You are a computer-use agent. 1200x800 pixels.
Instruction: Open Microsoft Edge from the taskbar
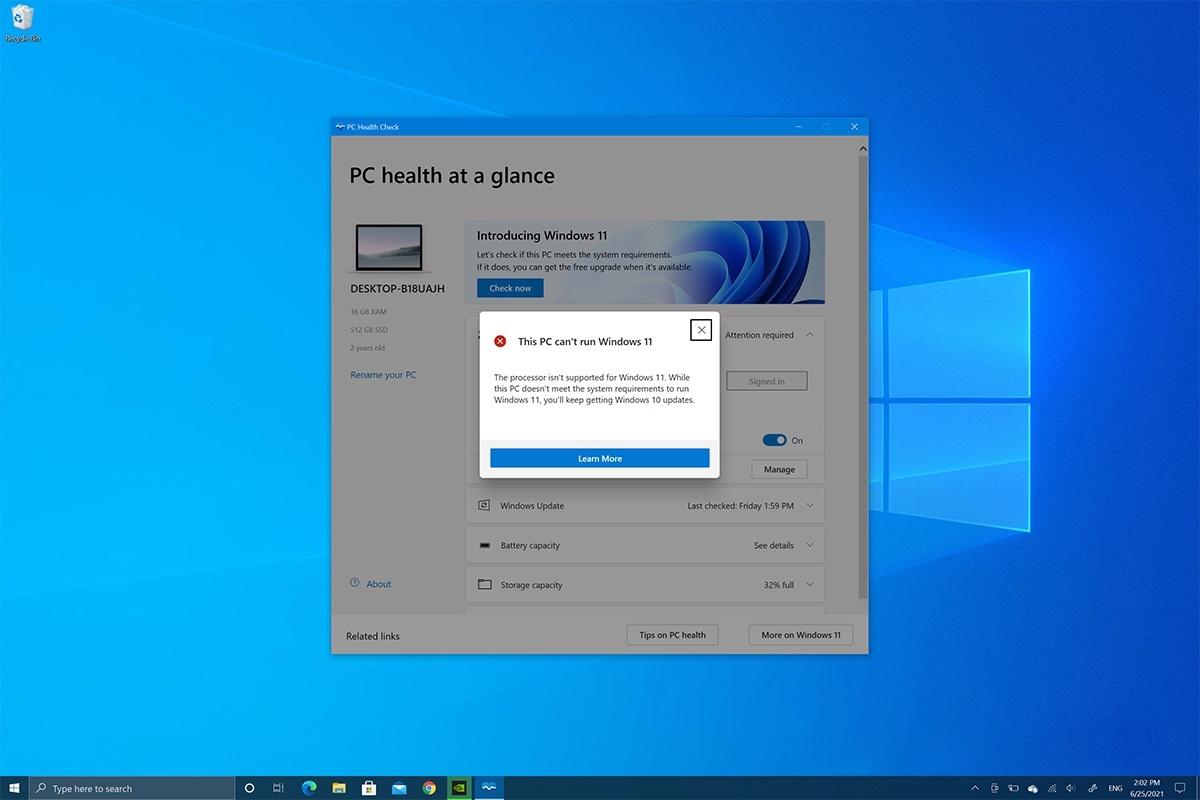tap(308, 788)
